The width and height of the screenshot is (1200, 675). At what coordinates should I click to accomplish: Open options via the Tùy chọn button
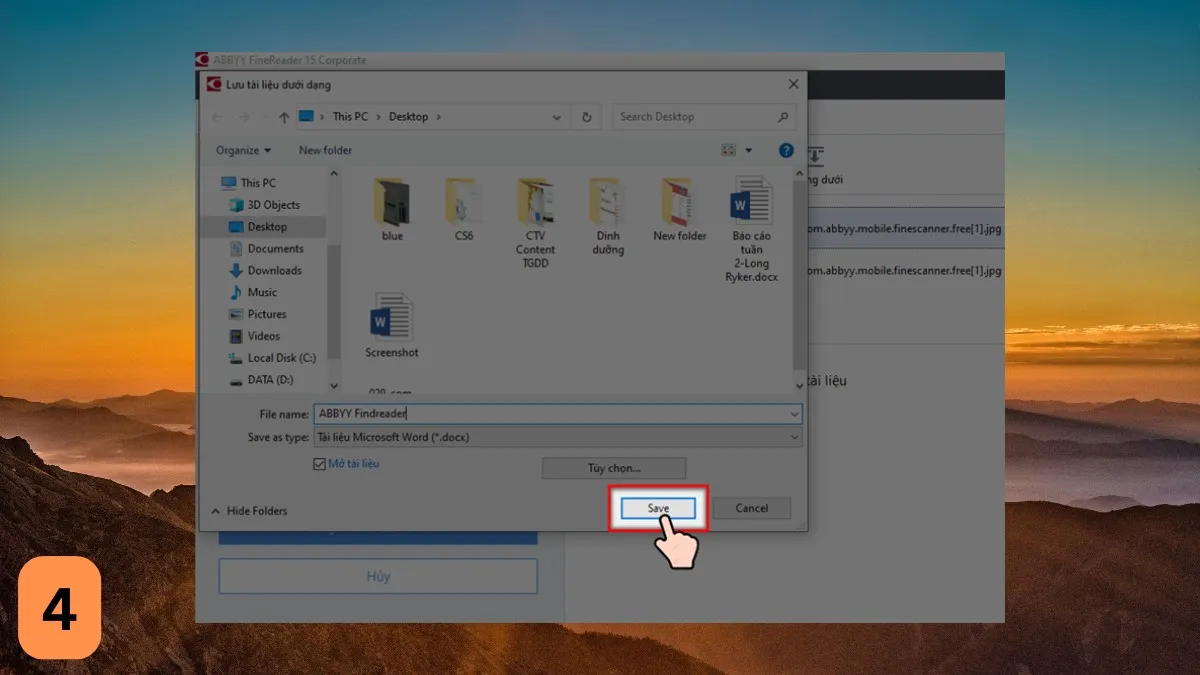pos(614,467)
